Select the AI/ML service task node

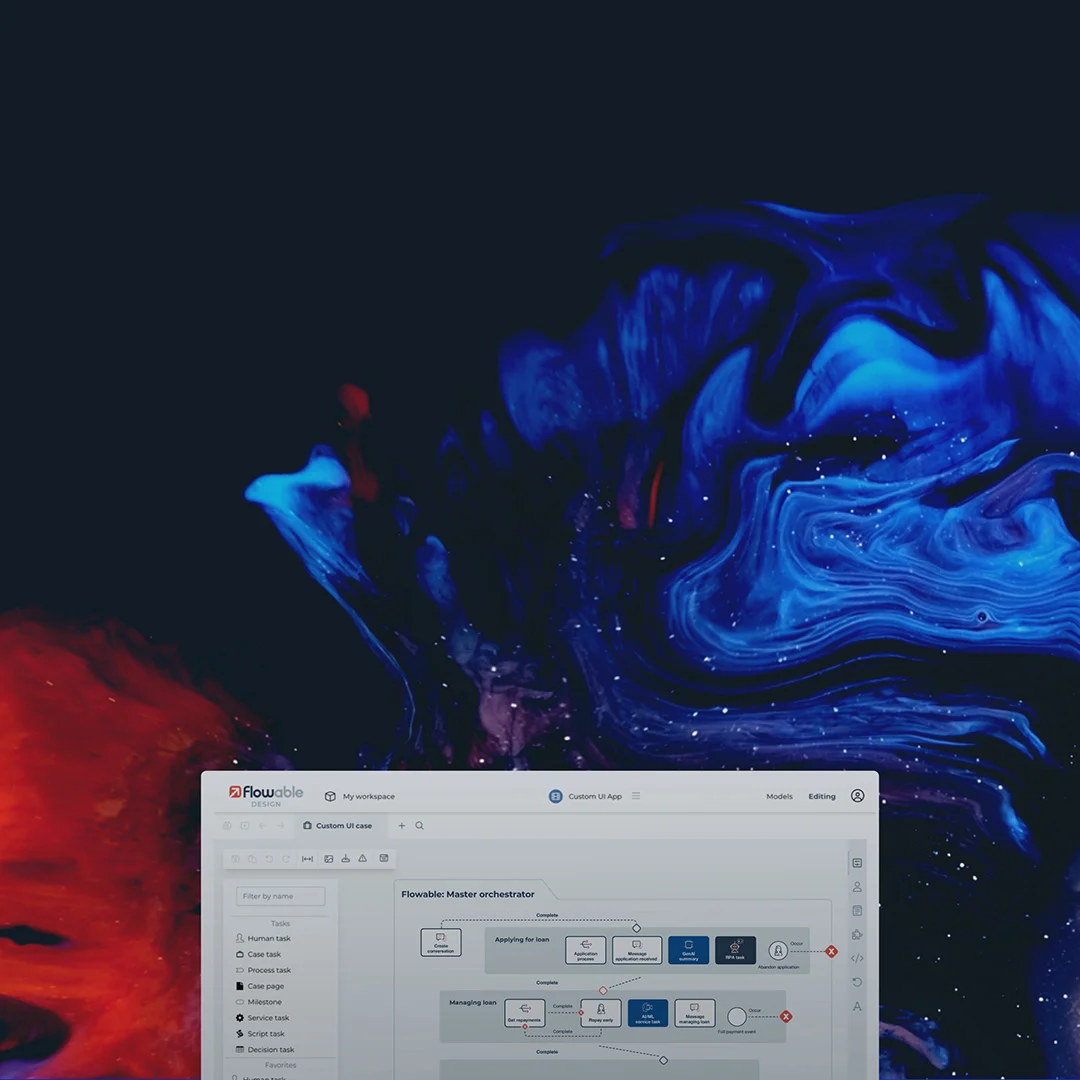pyautogui.click(x=647, y=1012)
